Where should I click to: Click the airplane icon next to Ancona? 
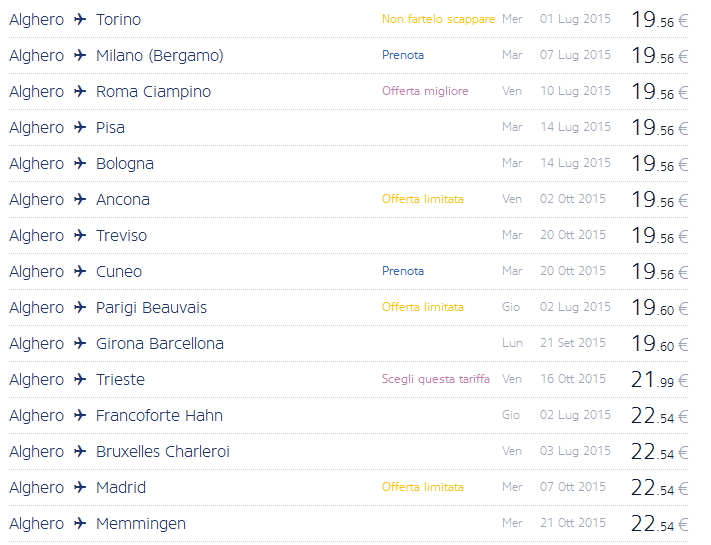click(80, 200)
